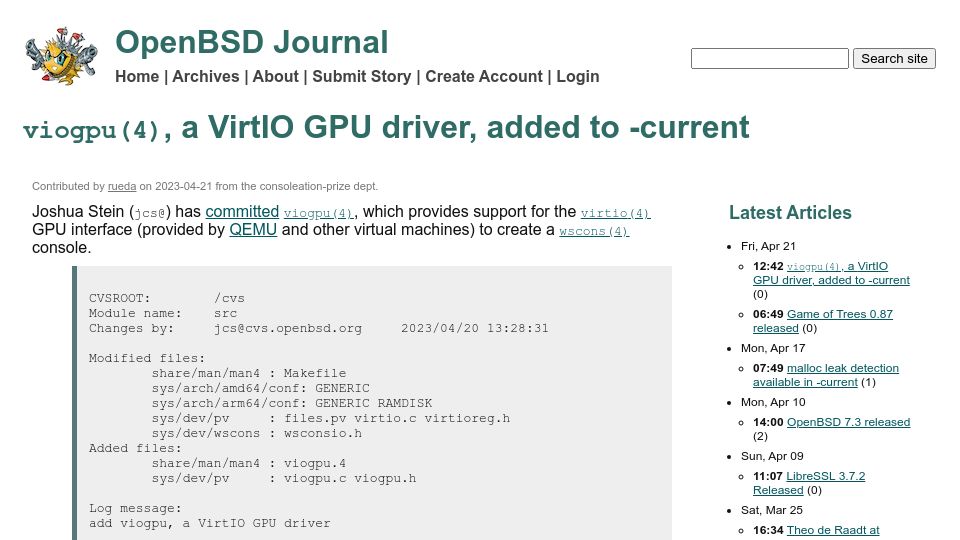Open viogpu(4) man page link in article body
Screen dimensions: 960x540
(x=318, y=213)
